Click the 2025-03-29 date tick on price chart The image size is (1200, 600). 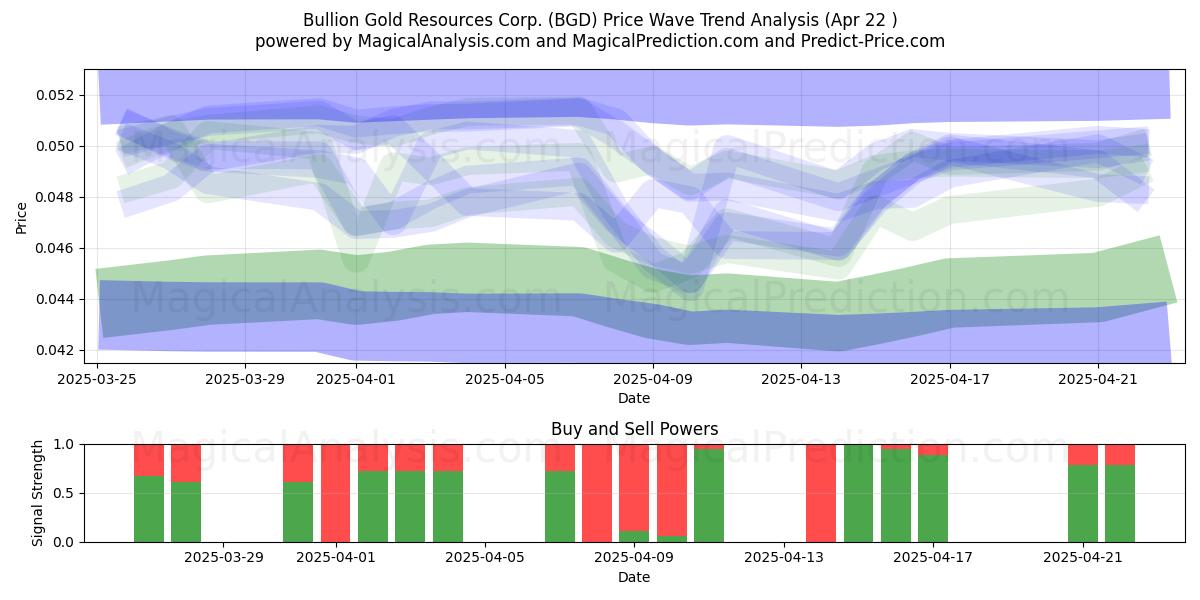tap(245, 379)
